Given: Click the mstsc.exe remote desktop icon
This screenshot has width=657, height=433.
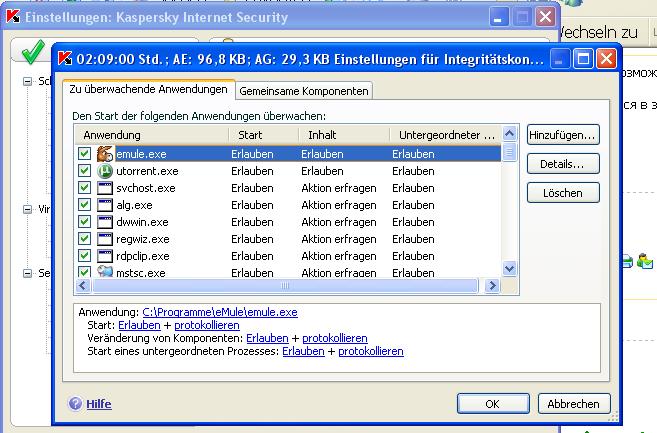Looking at the screenshot, I should [106, 272].
